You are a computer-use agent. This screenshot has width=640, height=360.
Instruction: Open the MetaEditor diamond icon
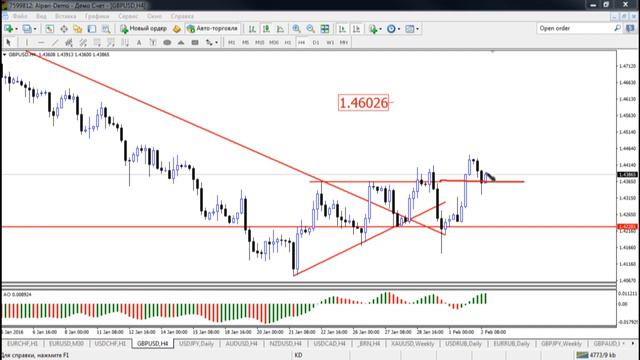(x=177, y=29)
